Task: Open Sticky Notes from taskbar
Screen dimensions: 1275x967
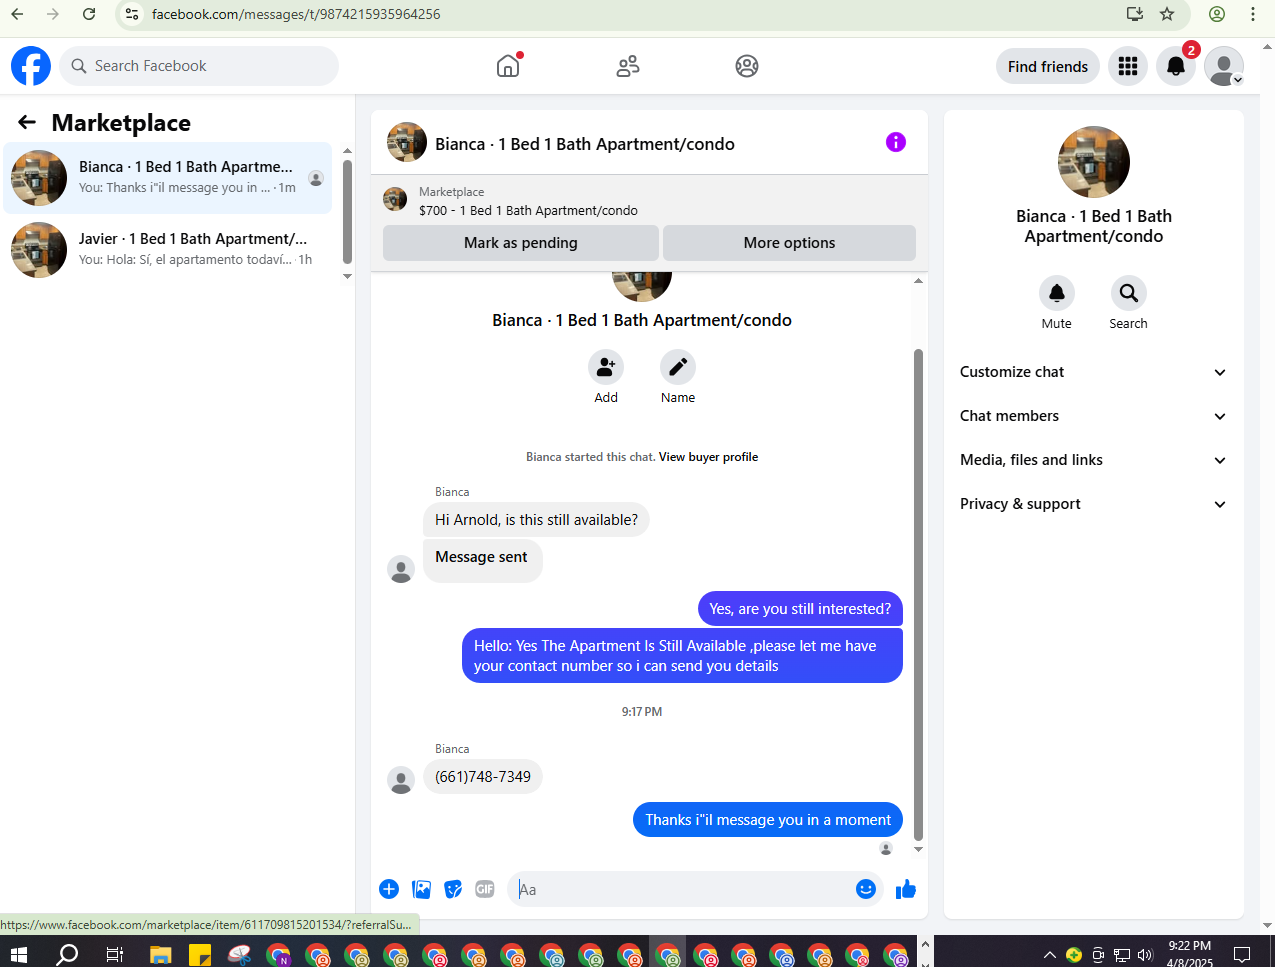Action: coord(200,954)
